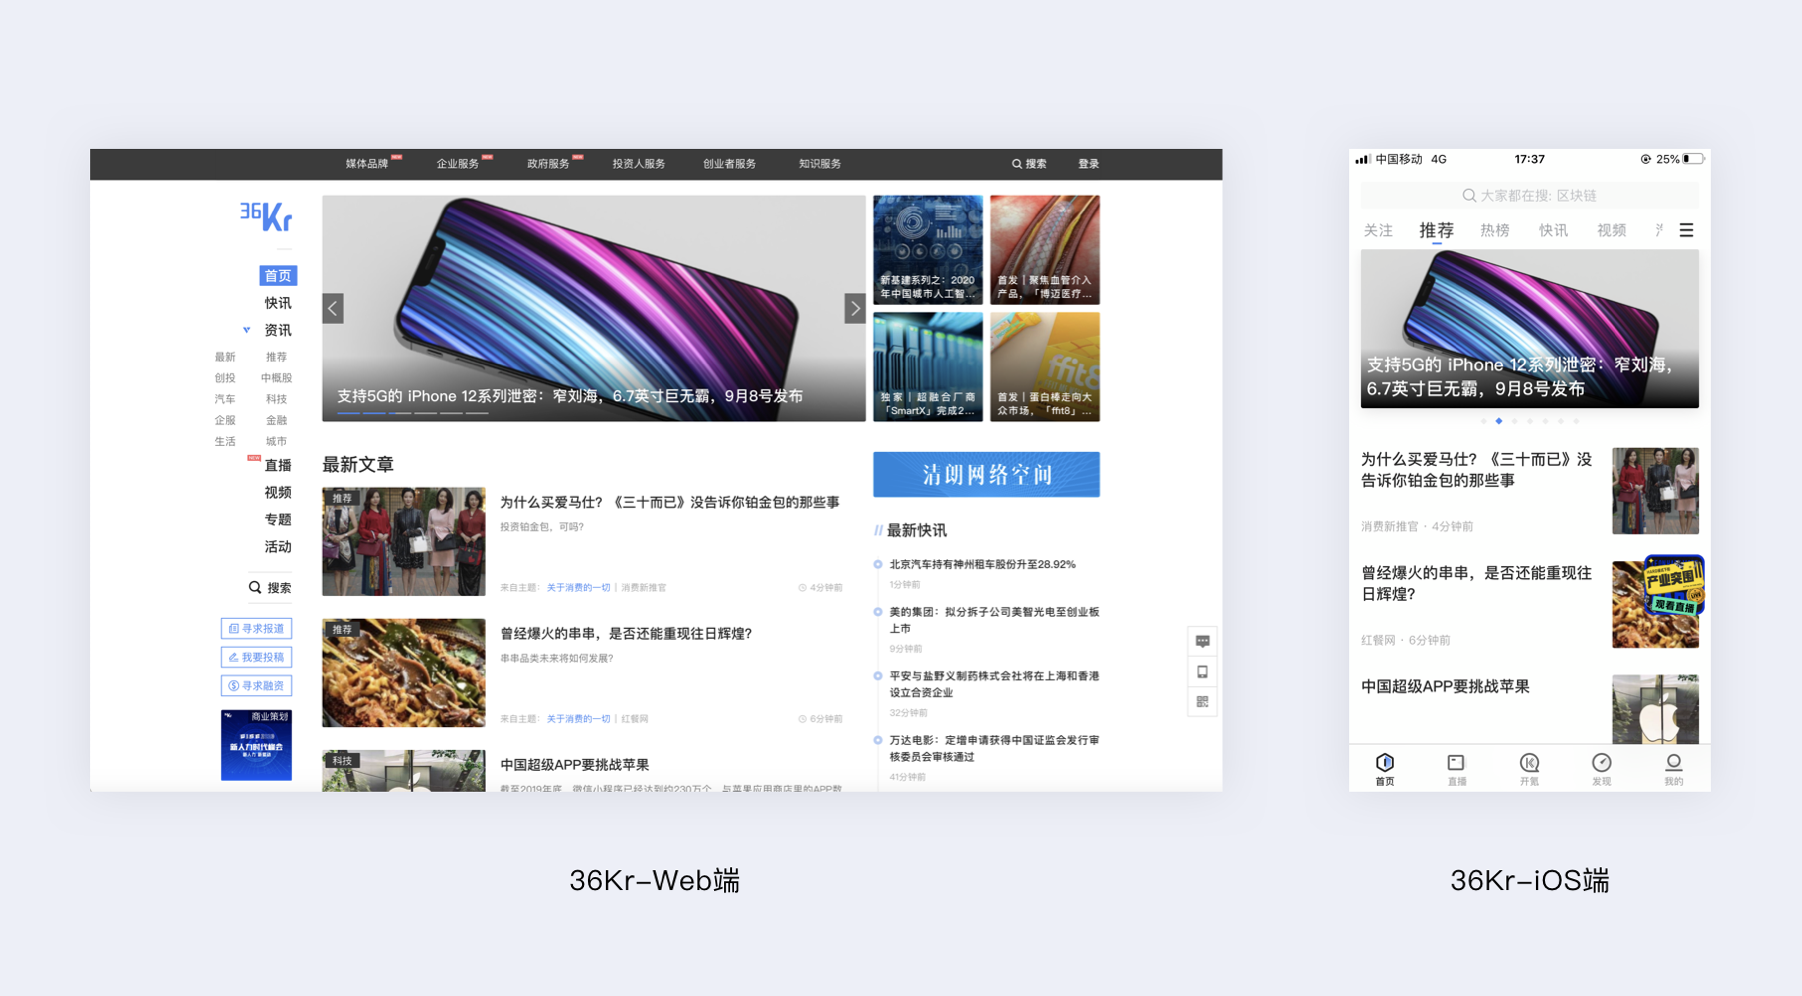Open the hamburger menu in the iOS app
This screenshot has height=996, width=1802.
pyautogui.click(x=1686, y=231)
